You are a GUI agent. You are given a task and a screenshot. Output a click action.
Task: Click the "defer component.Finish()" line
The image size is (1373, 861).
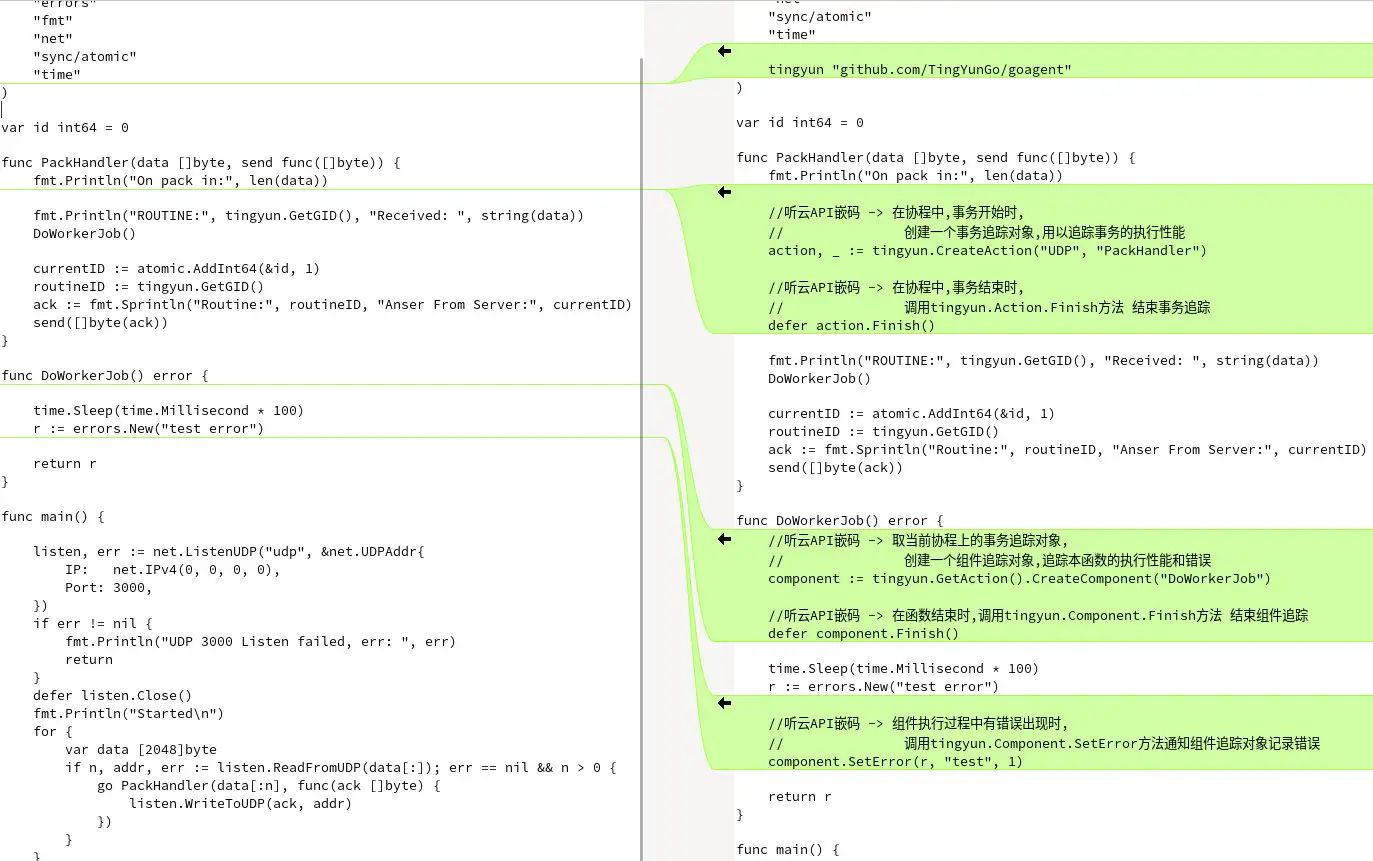[862, 634]
